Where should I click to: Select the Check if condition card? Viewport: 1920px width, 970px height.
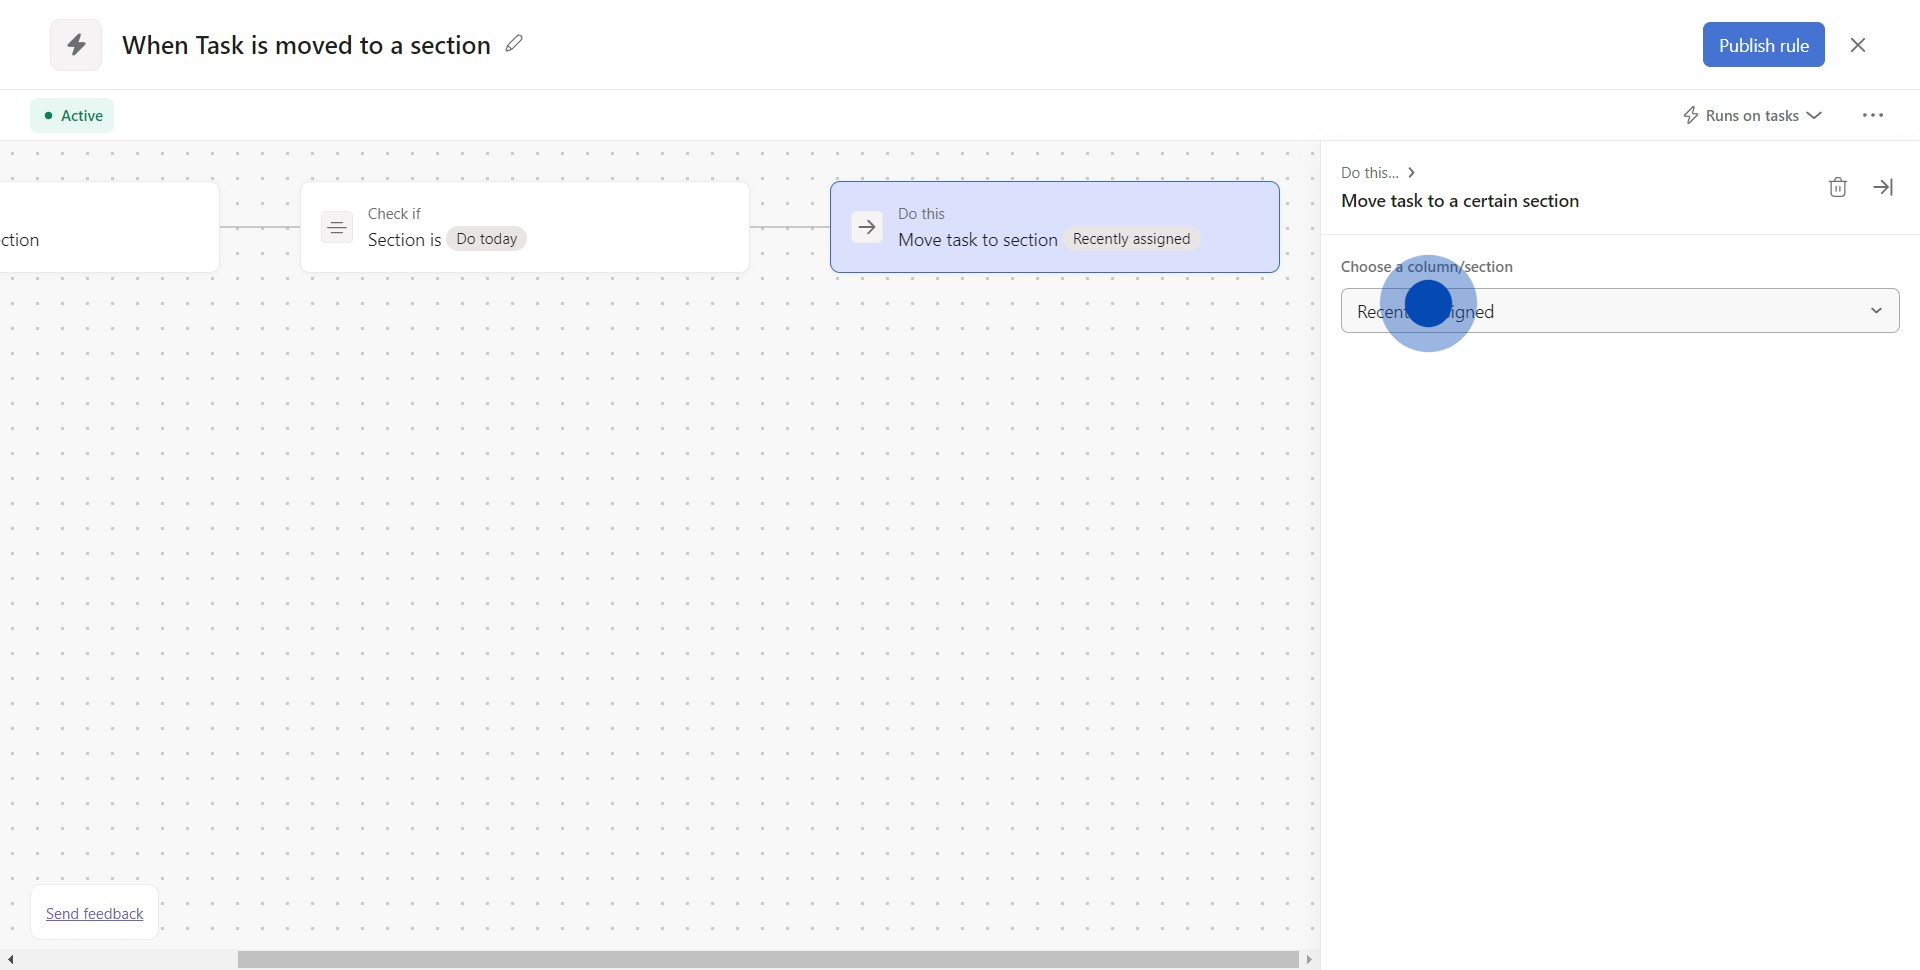[600, 227]
